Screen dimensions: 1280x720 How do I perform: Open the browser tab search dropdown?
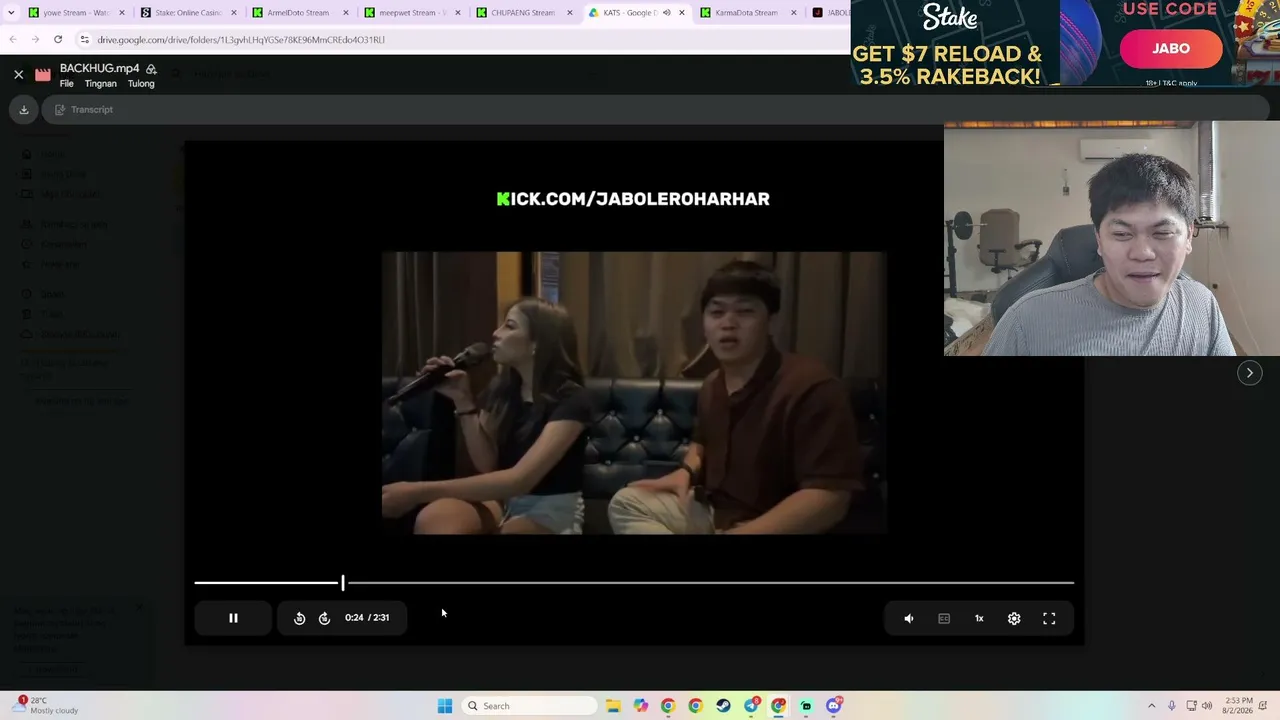(11, 13)
